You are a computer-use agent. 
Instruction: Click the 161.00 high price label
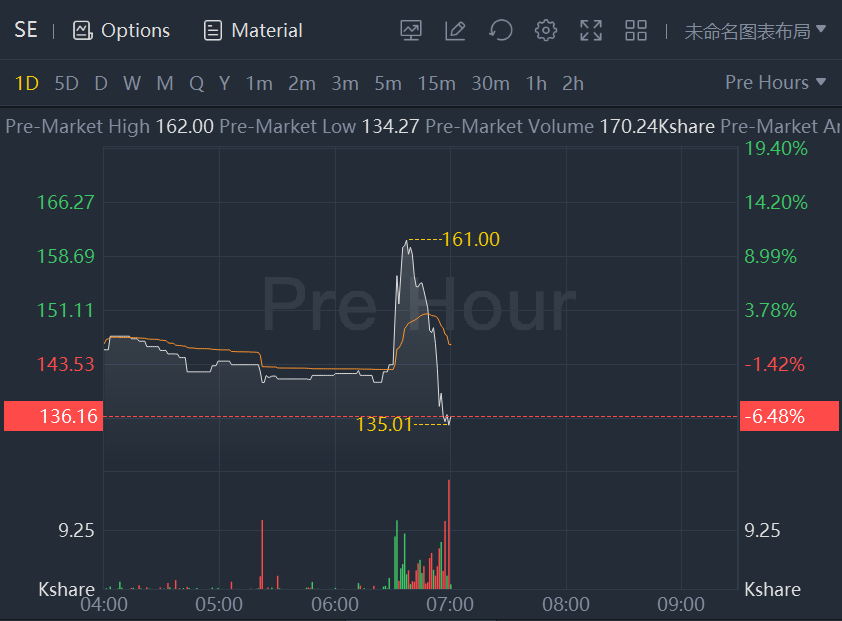[471, 239]
